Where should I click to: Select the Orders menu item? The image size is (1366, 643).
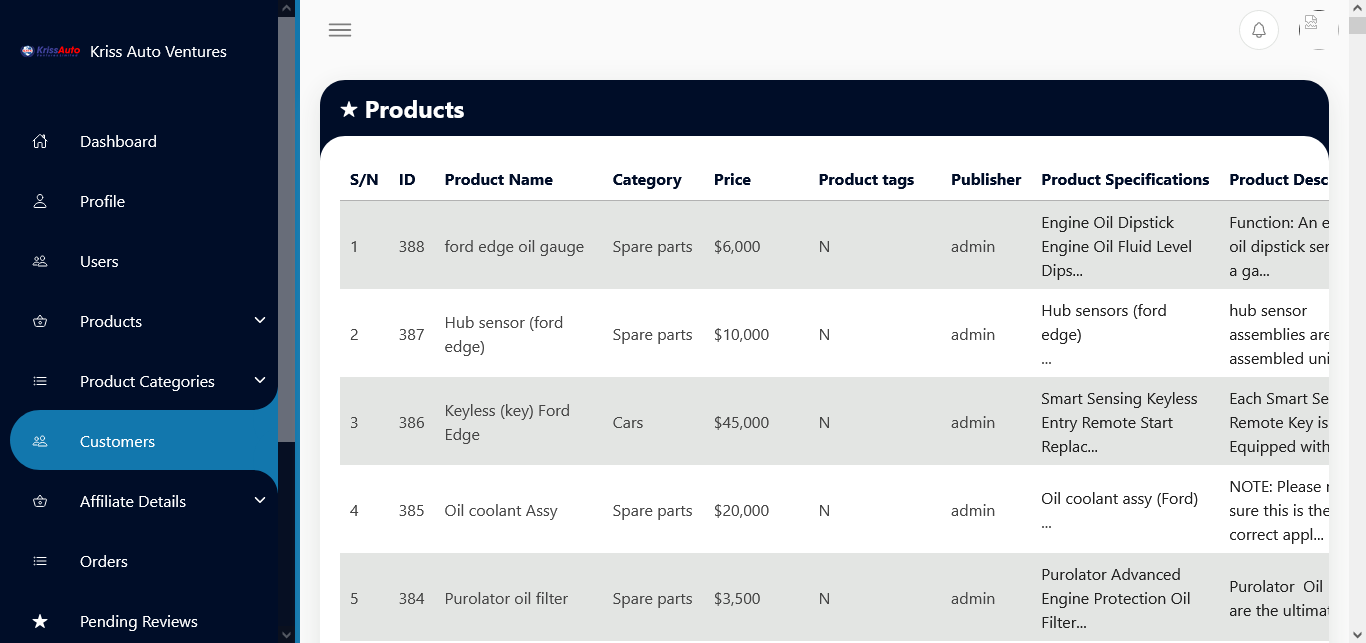pos(144,561)
